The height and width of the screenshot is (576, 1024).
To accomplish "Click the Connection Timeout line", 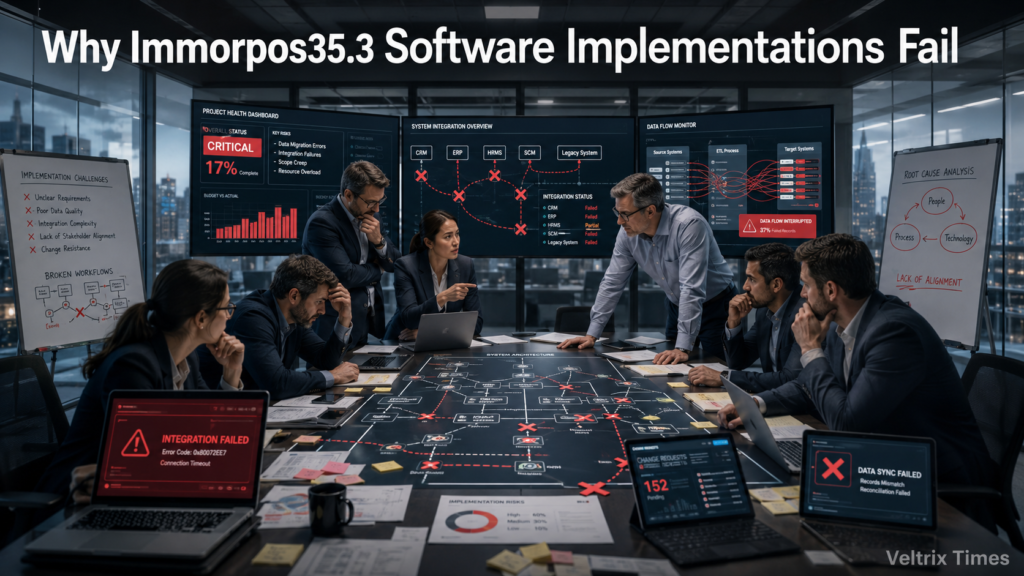I will (185, 463).
